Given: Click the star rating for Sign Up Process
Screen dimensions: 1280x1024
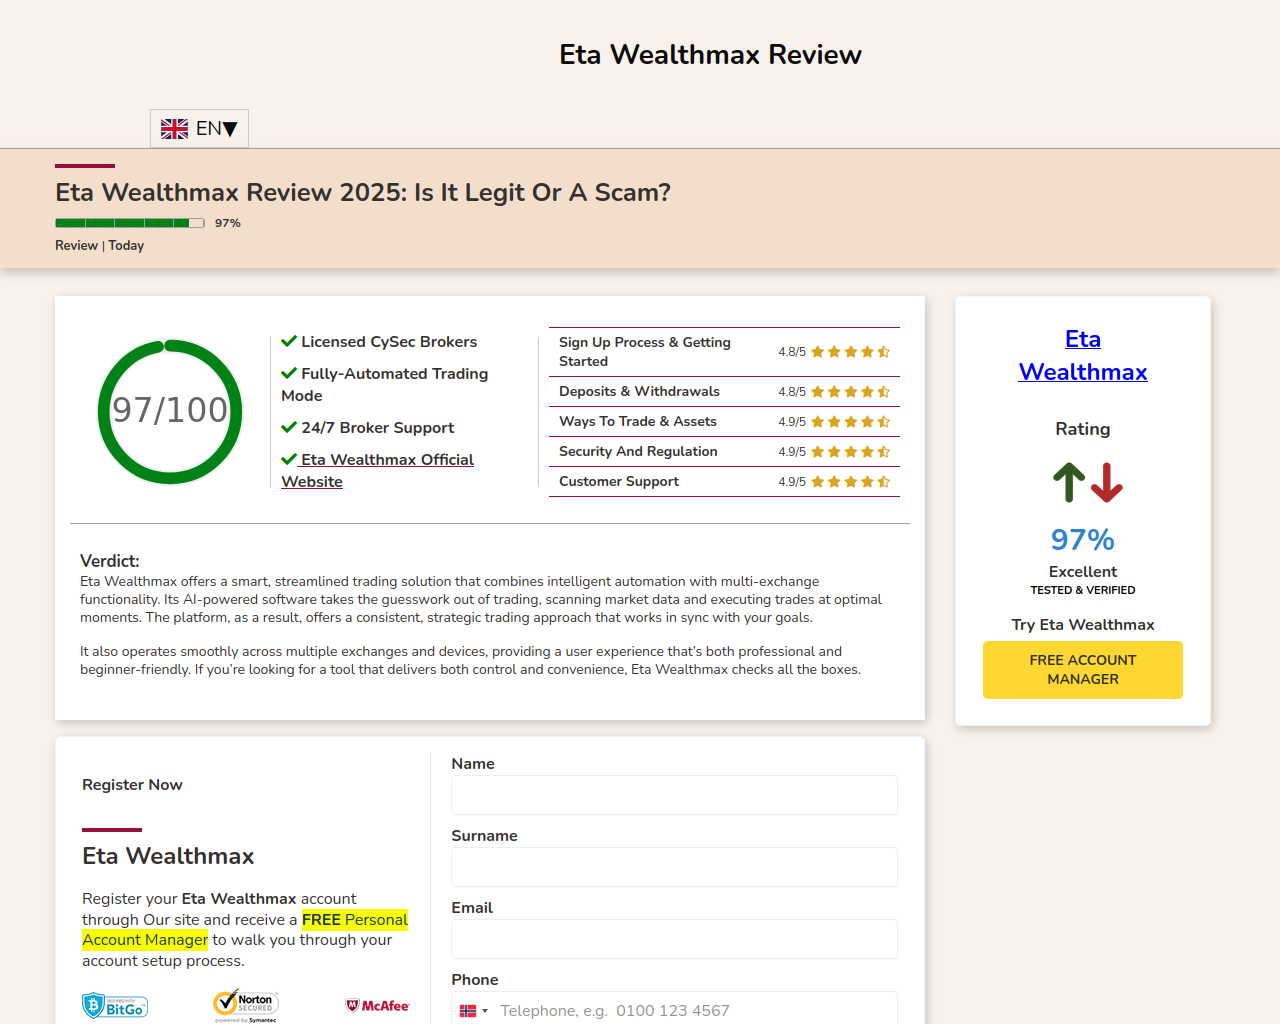Looking at the screenshot, I should pos(850,352).
